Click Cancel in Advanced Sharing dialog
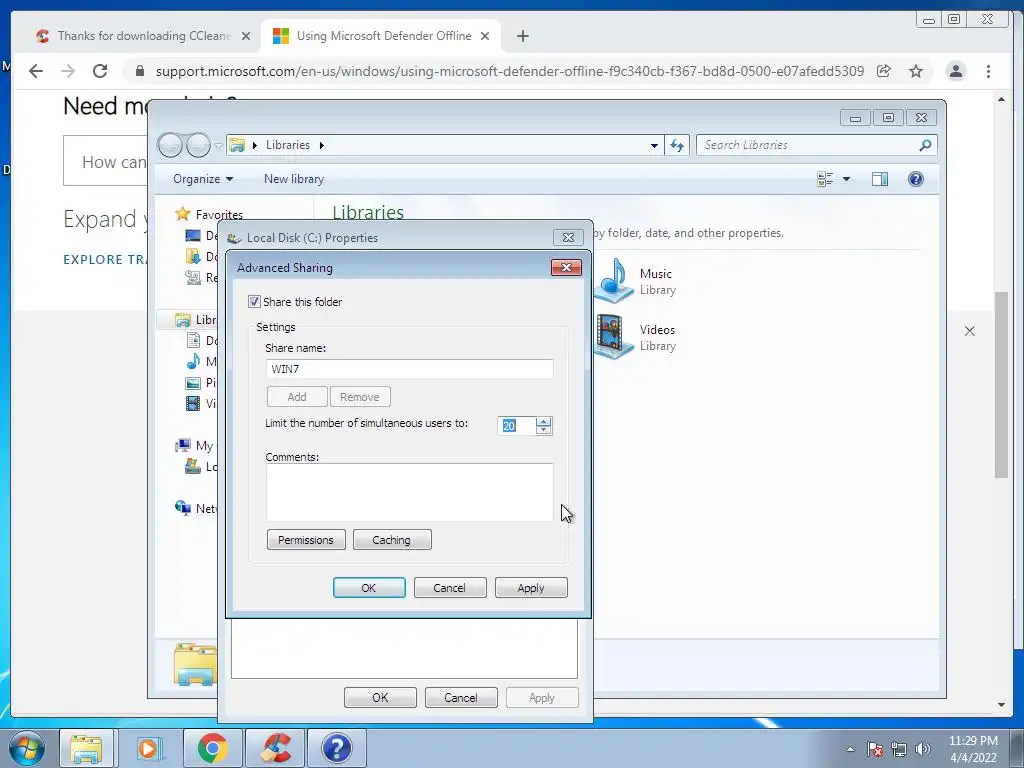This screenshot has width=1024, height=768. tap(450, 588)
